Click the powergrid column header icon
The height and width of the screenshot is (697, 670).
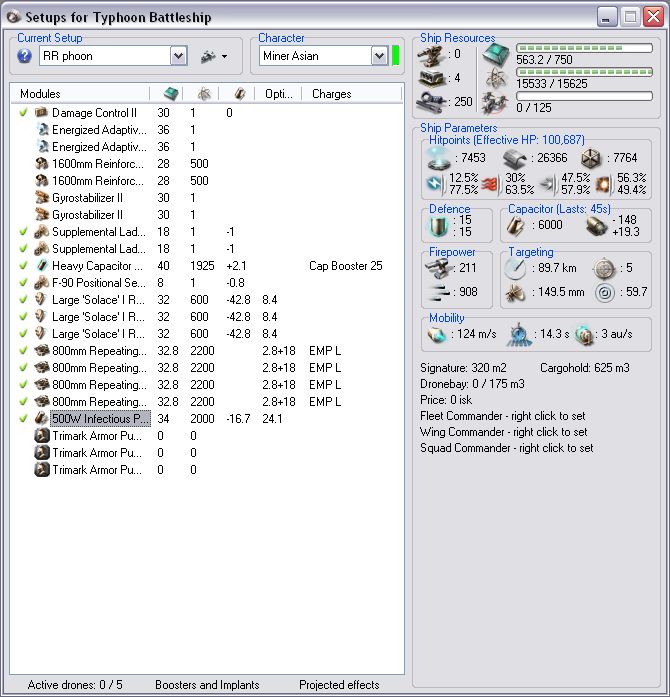[204, 93]
